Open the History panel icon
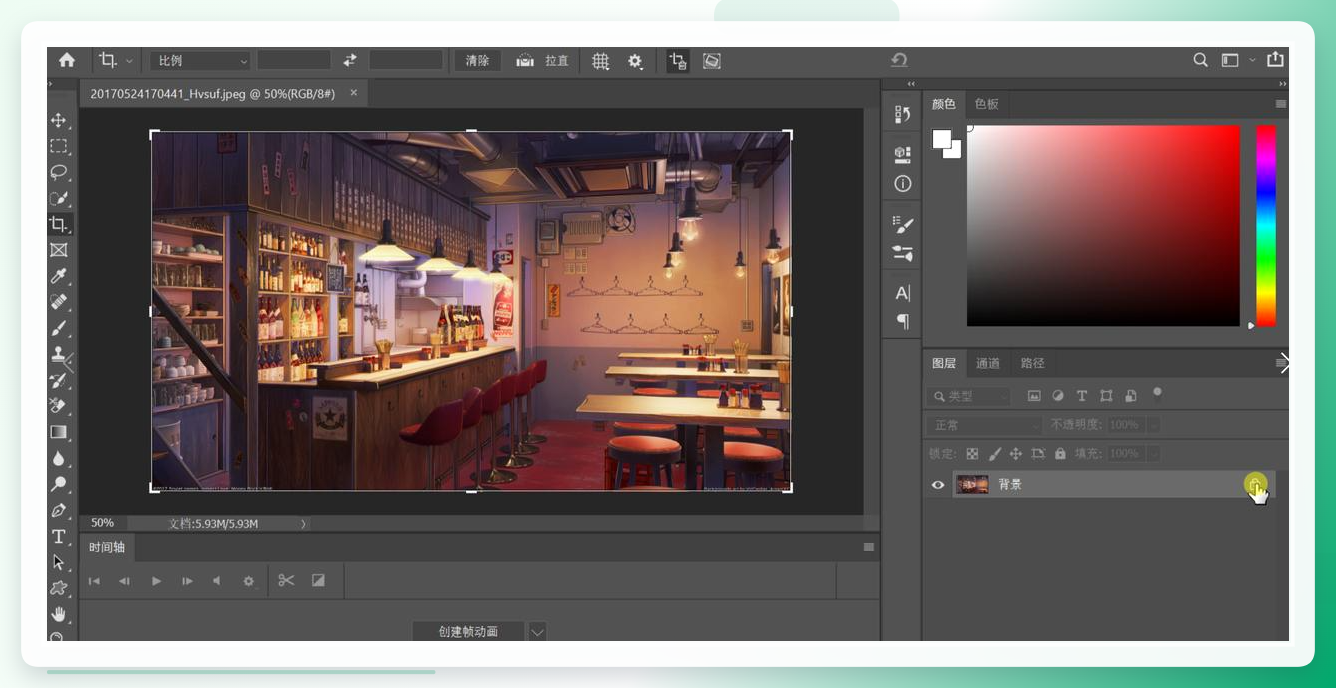The height and width of the screenshot is (688, 1336). point(903,114)
